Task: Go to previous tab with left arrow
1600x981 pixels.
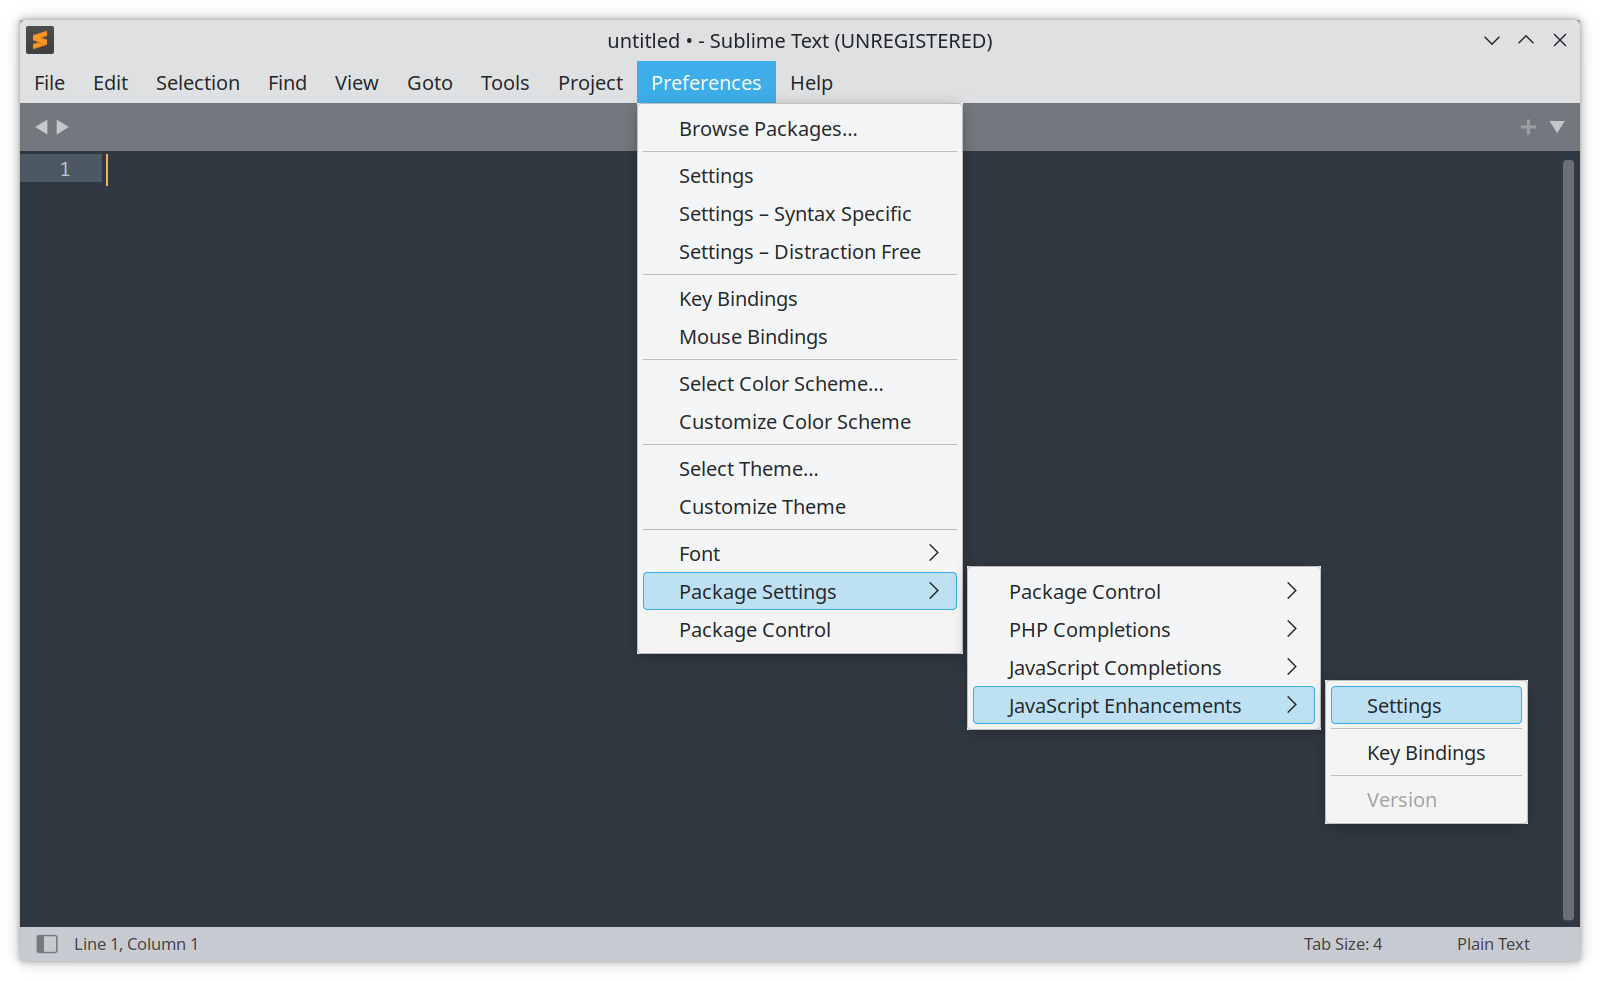Action: coord(41,127)
